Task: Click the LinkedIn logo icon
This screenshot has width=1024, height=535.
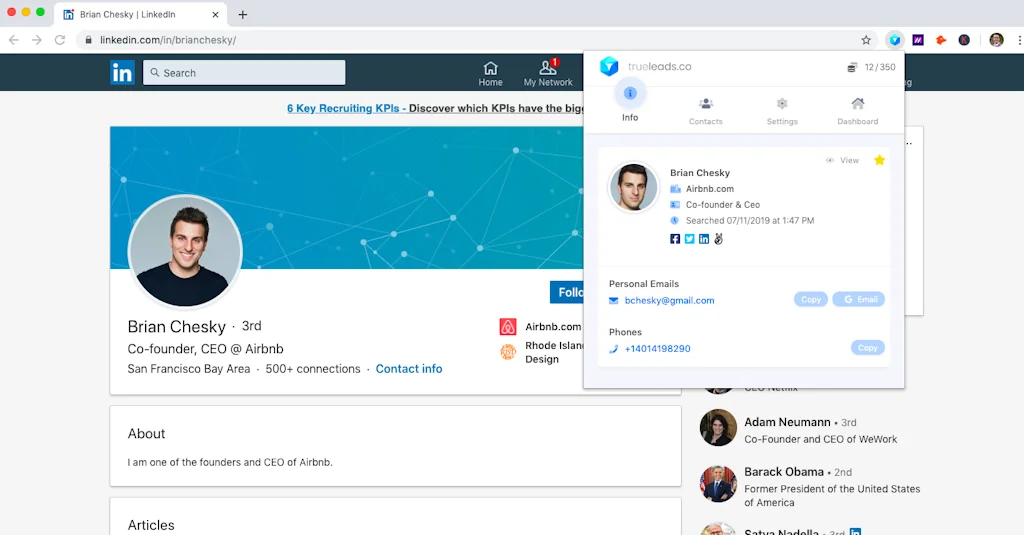Action: click(122, 73)
